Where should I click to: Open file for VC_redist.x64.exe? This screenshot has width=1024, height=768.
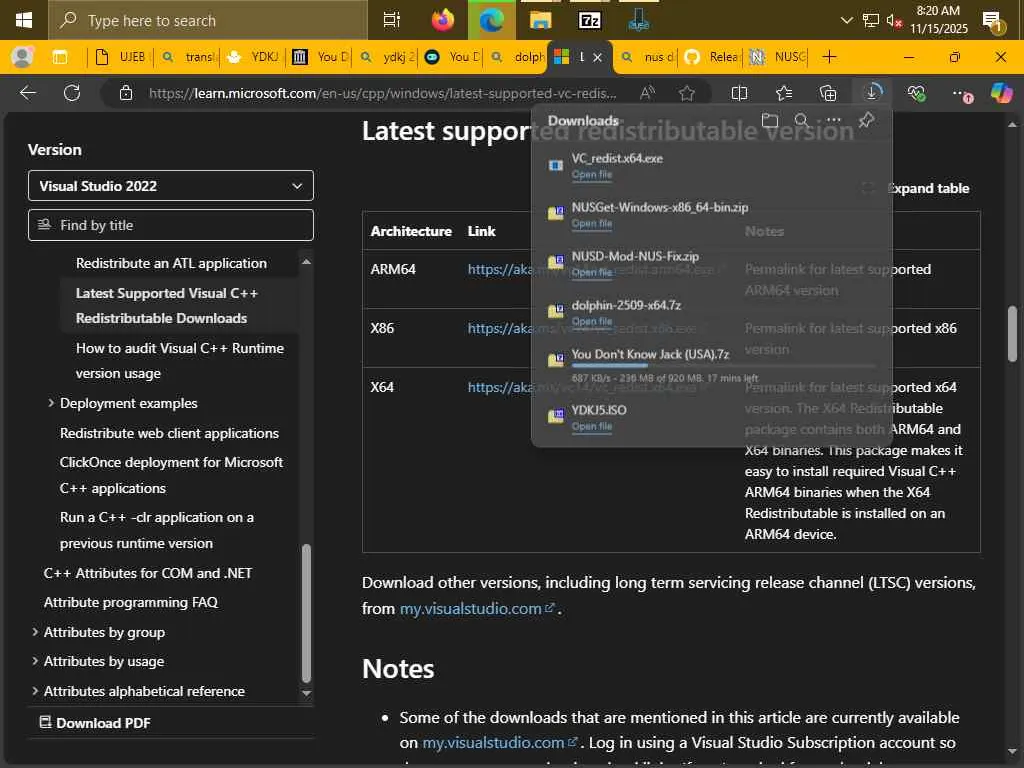coord(592,174)
